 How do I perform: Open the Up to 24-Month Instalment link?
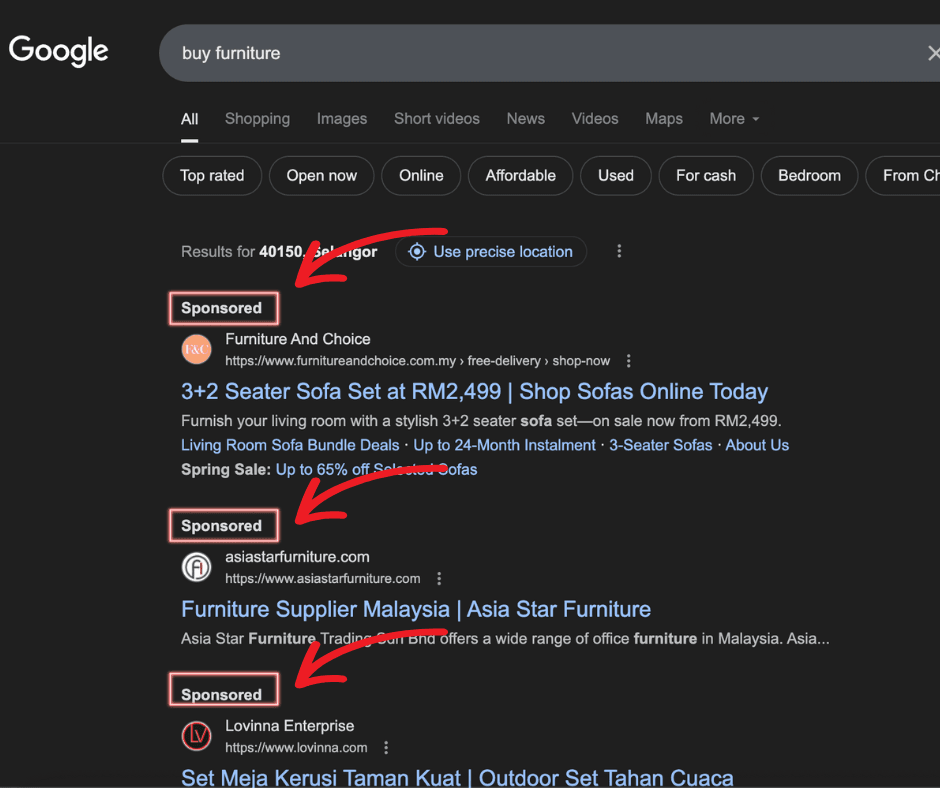[x=504, y=445]
